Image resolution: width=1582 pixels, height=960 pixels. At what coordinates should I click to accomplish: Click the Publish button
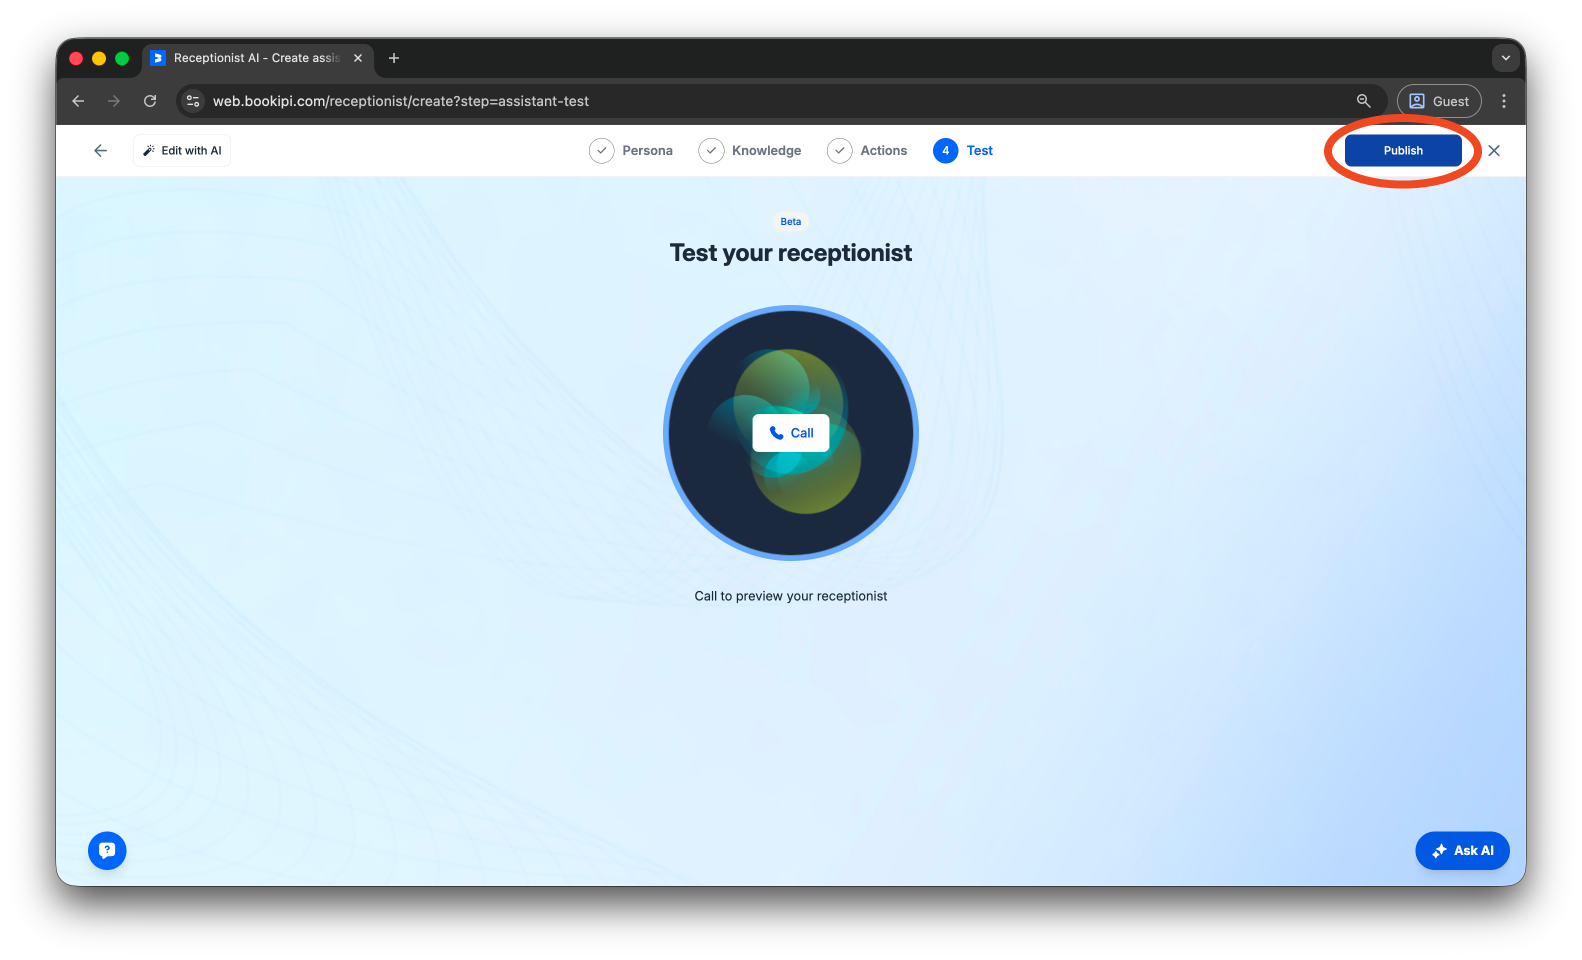1403,151
